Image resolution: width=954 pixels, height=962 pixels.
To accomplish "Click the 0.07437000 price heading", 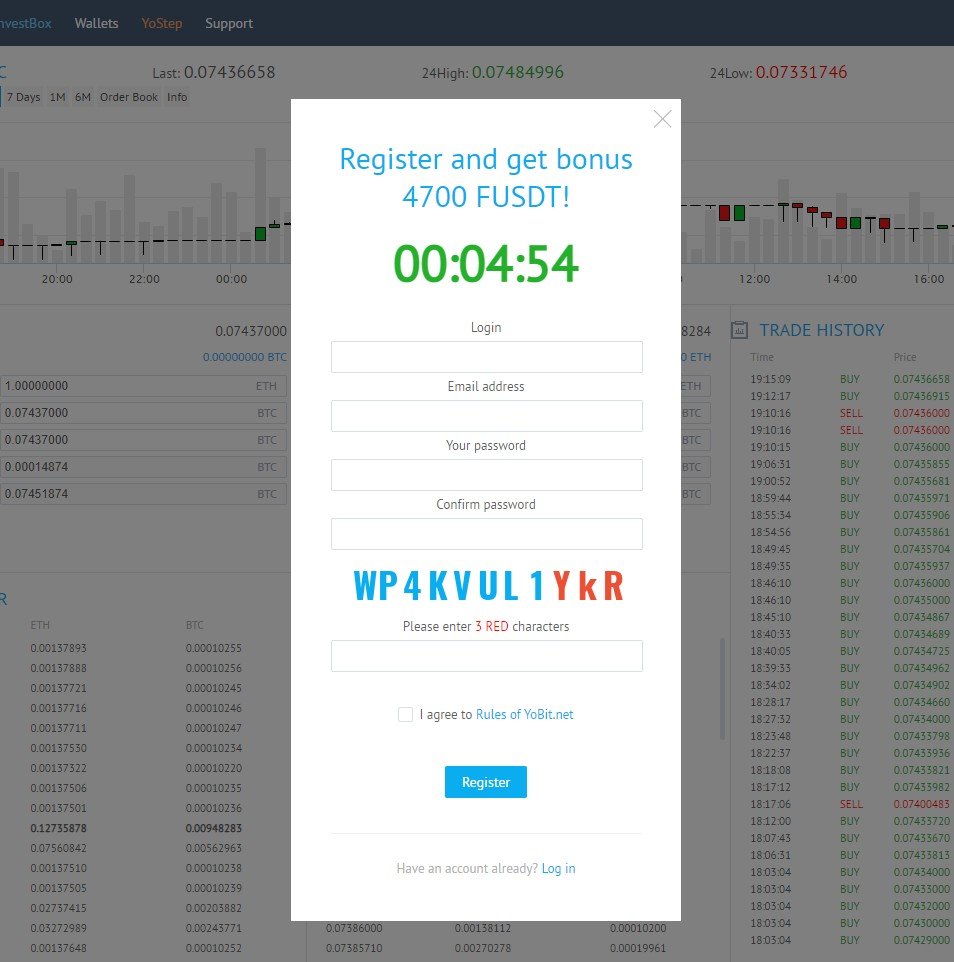I will pyautogui.click(x=251, y=331).
